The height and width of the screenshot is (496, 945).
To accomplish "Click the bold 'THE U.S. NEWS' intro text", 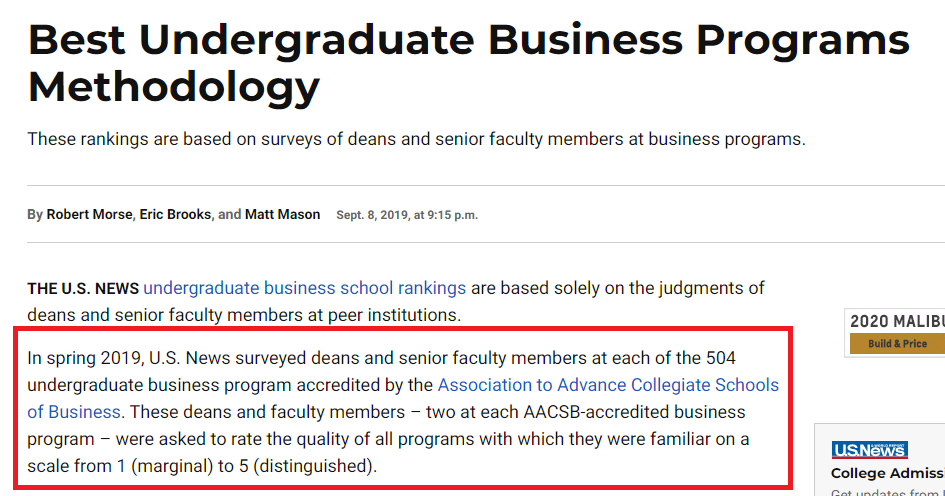I will point(83,289).
